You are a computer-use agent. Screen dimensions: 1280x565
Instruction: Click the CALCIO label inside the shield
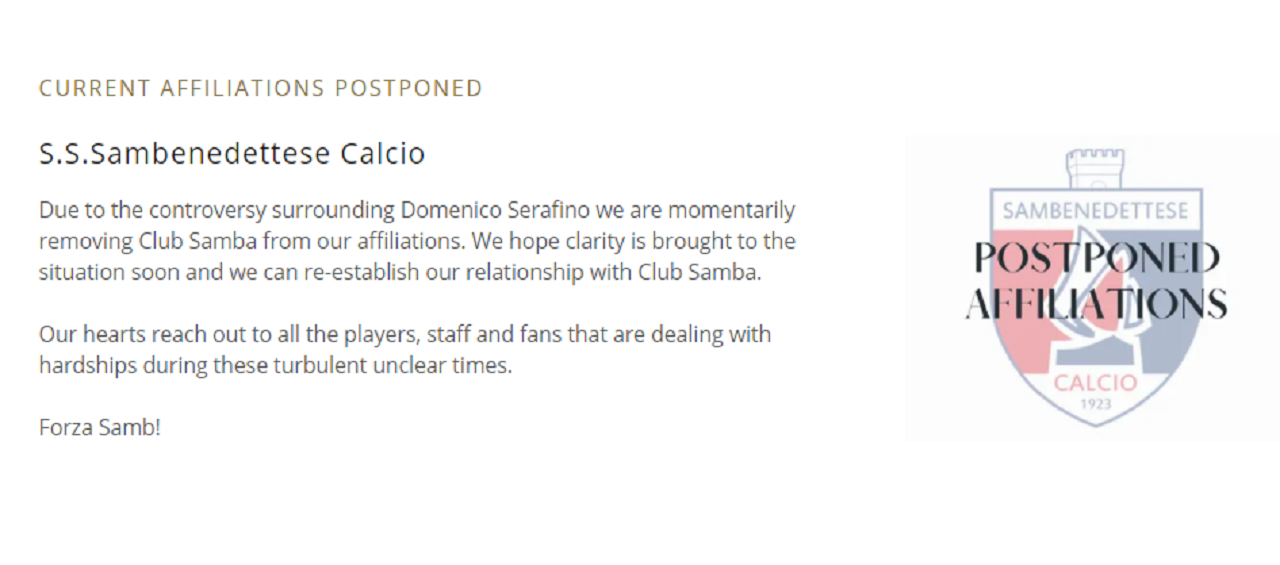click(x=1095, y=383)
